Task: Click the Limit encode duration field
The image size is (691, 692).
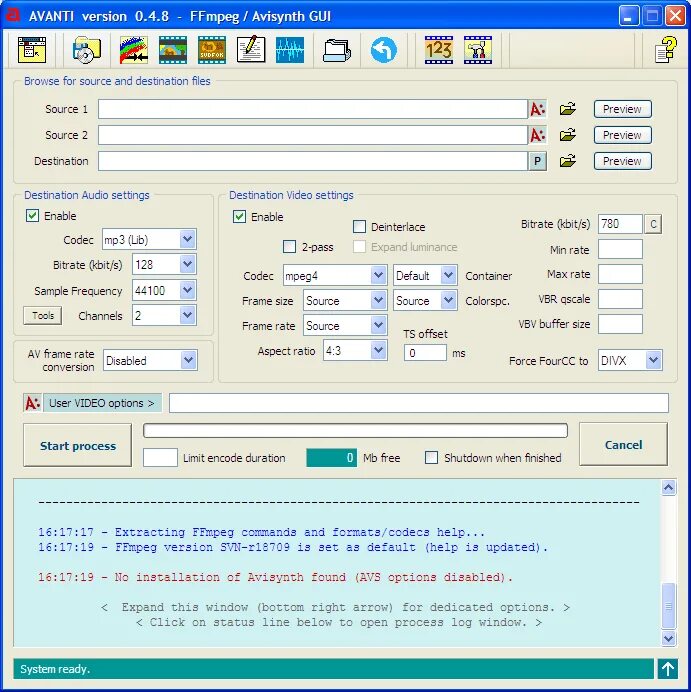Action: coord(160,458)
